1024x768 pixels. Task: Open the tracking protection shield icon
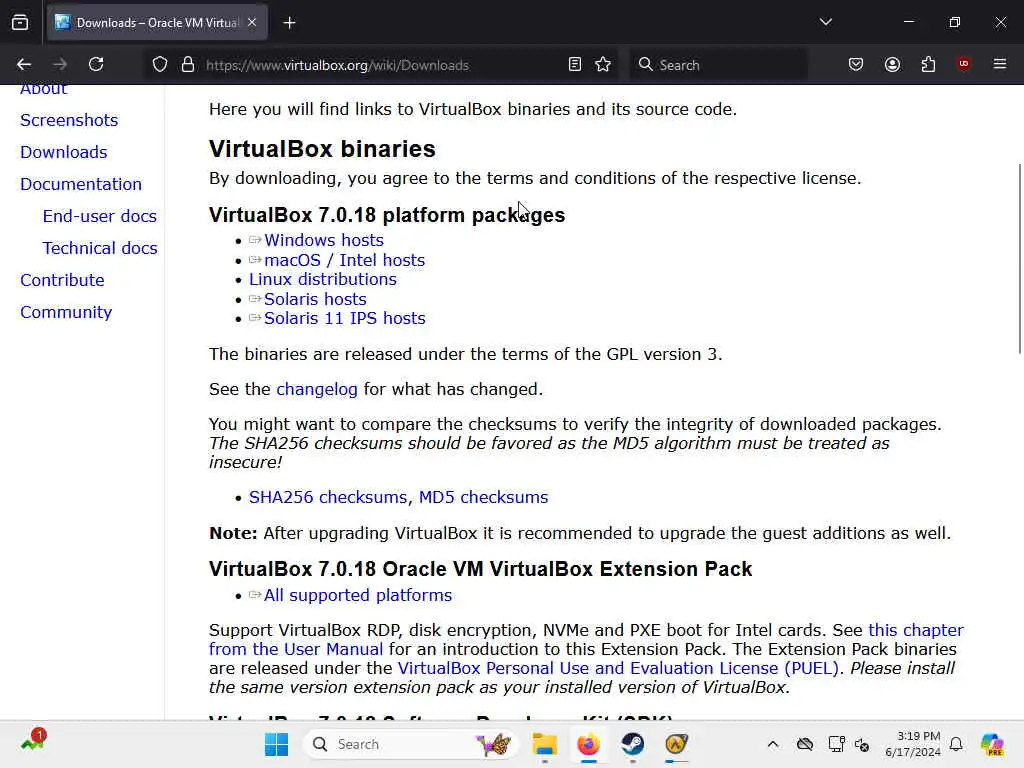tap(160, 65)
